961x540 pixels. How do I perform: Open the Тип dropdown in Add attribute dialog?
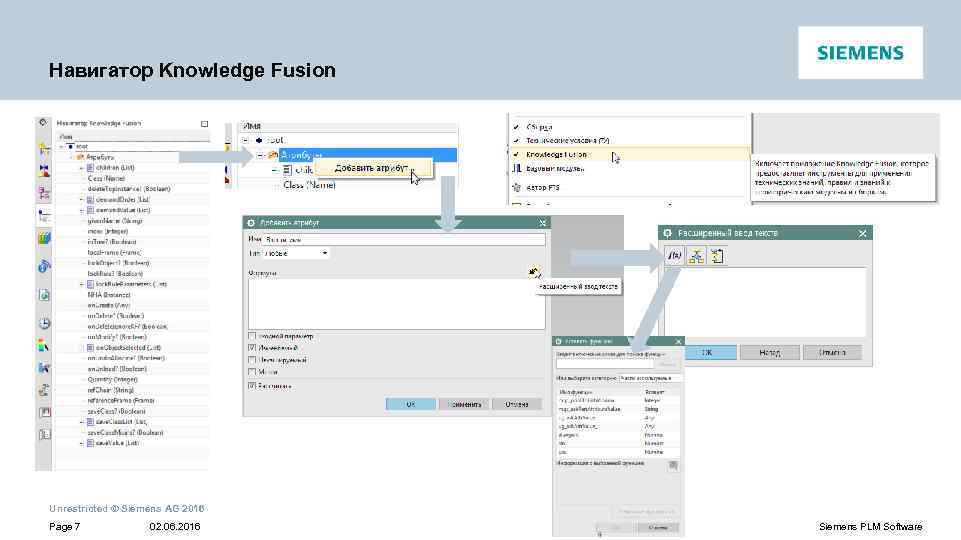297,253
